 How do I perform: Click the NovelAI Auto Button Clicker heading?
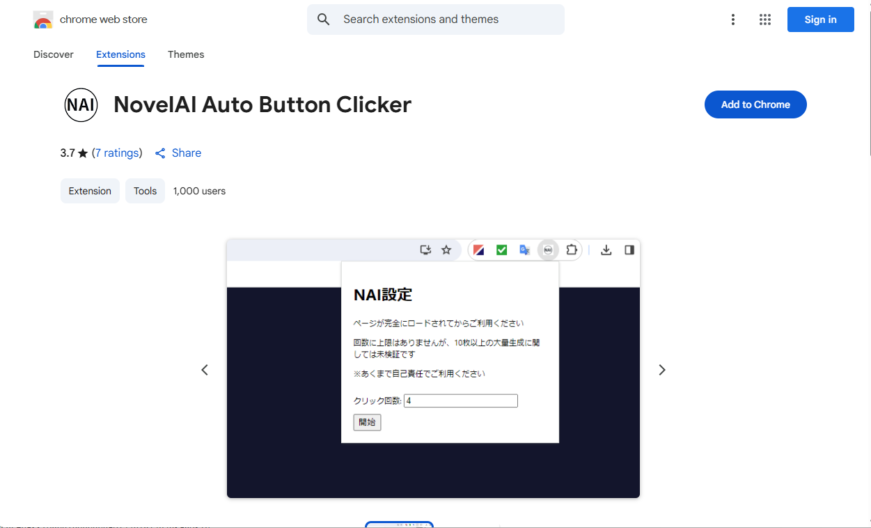(262, 105)
